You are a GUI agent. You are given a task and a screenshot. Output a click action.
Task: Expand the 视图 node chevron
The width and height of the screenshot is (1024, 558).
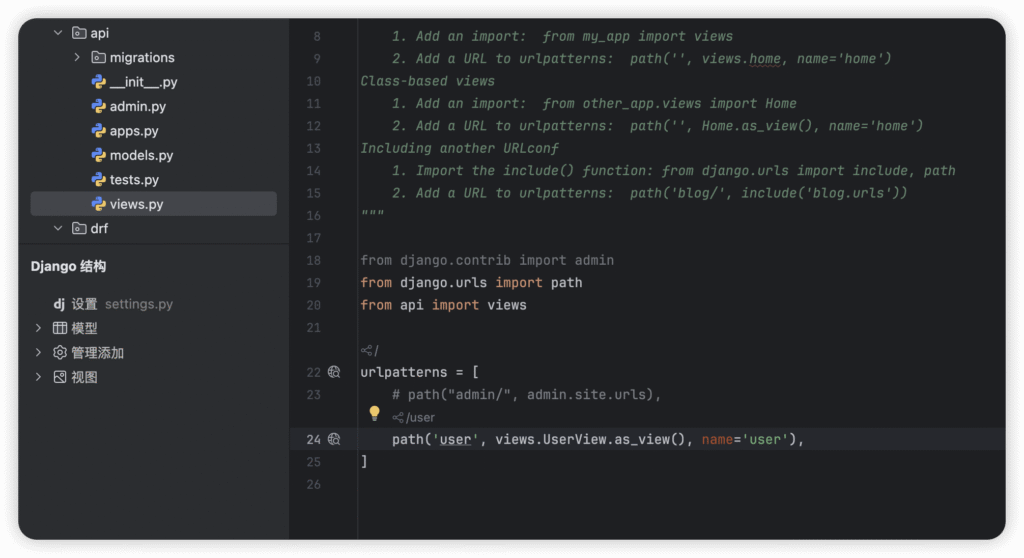click(x=38, y=377)
